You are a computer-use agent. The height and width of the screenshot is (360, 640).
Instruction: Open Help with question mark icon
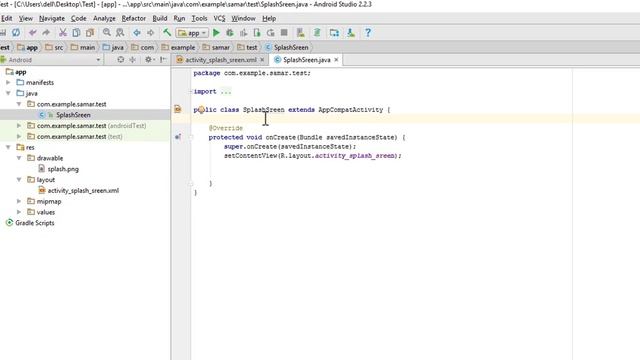(368, 33)
